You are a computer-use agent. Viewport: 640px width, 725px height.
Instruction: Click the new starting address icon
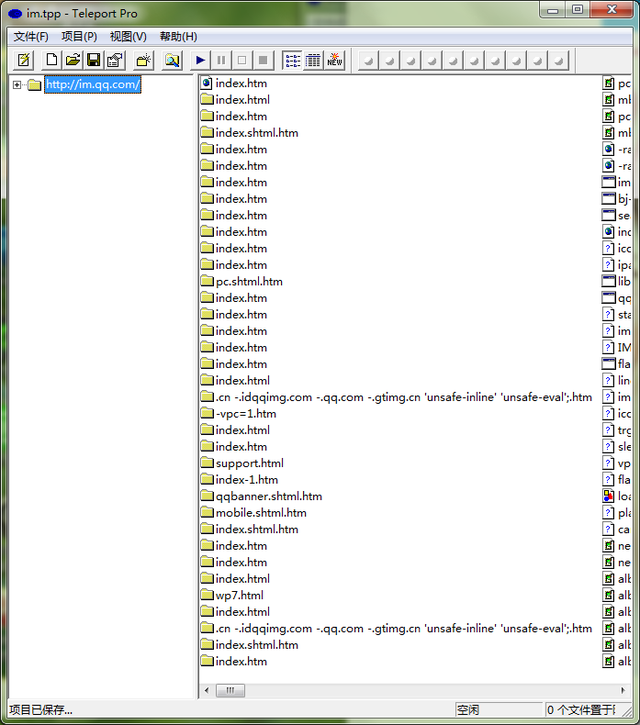point(143,60)
